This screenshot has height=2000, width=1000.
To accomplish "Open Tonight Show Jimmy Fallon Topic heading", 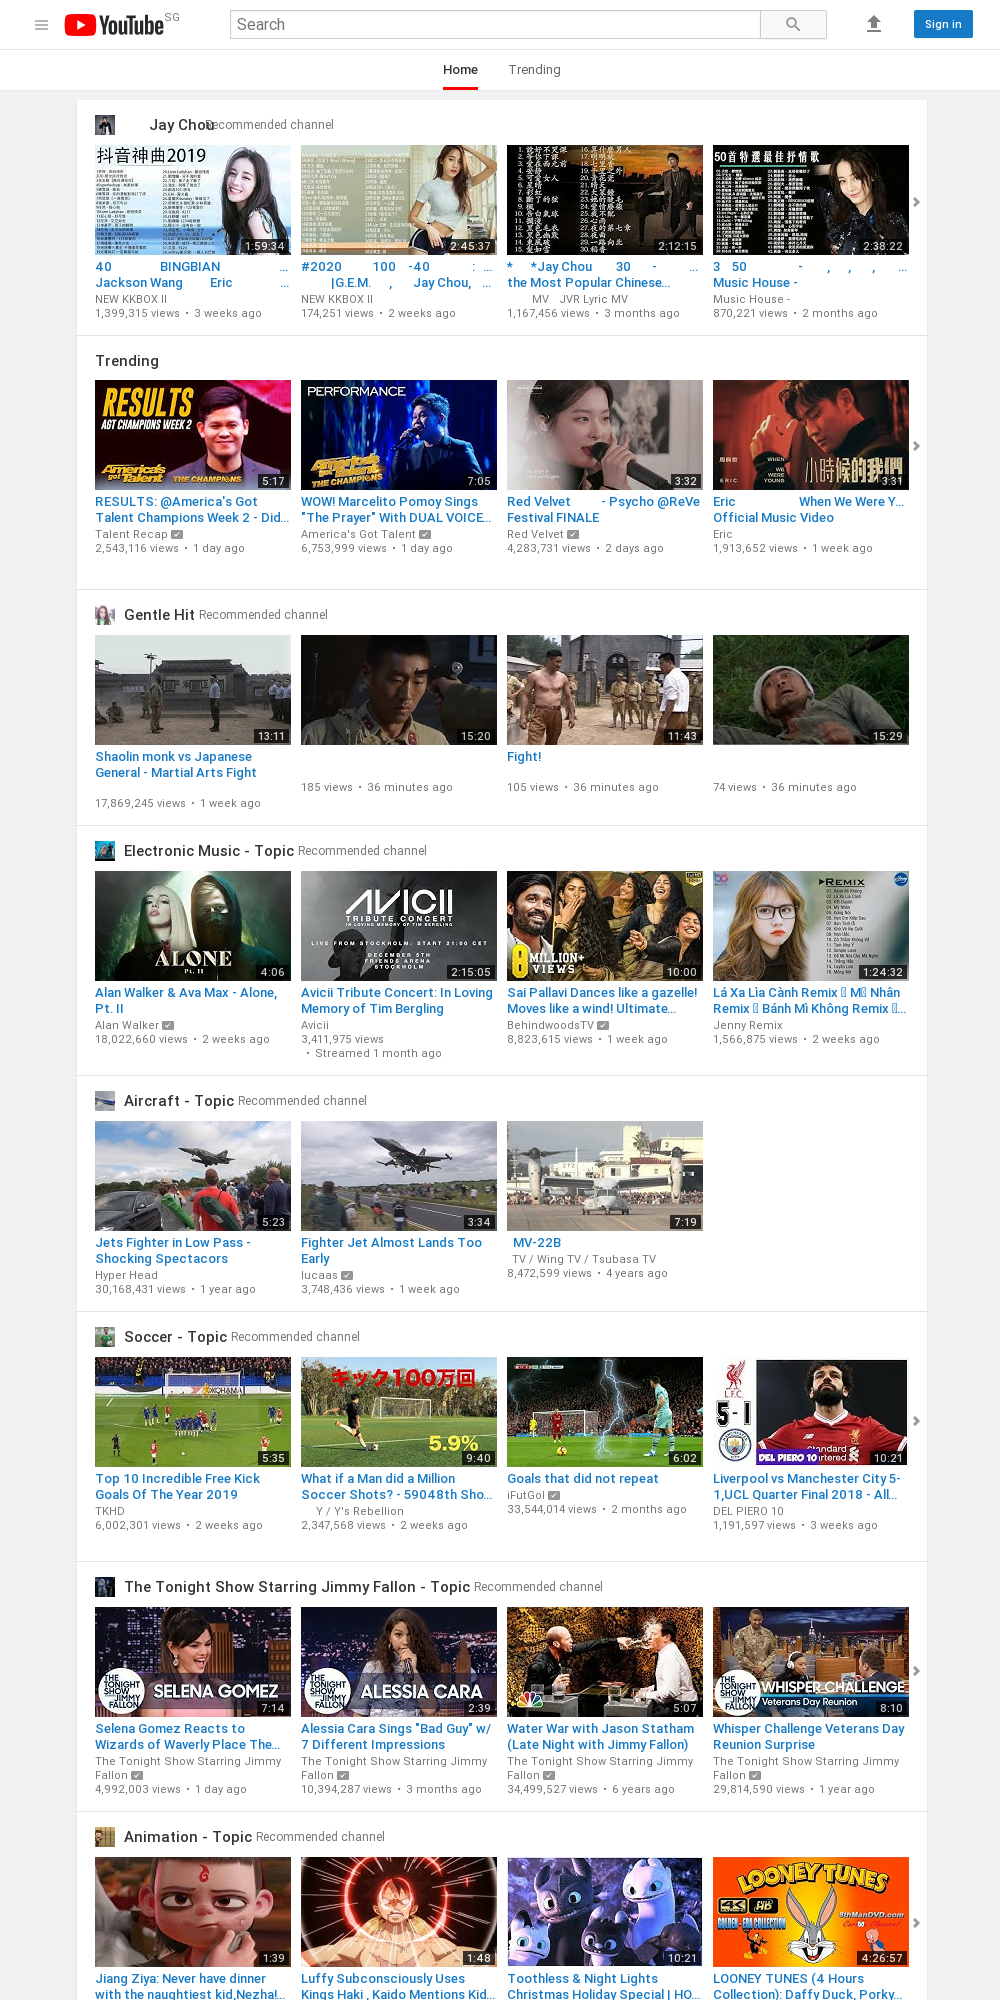I will point(297,1587).
